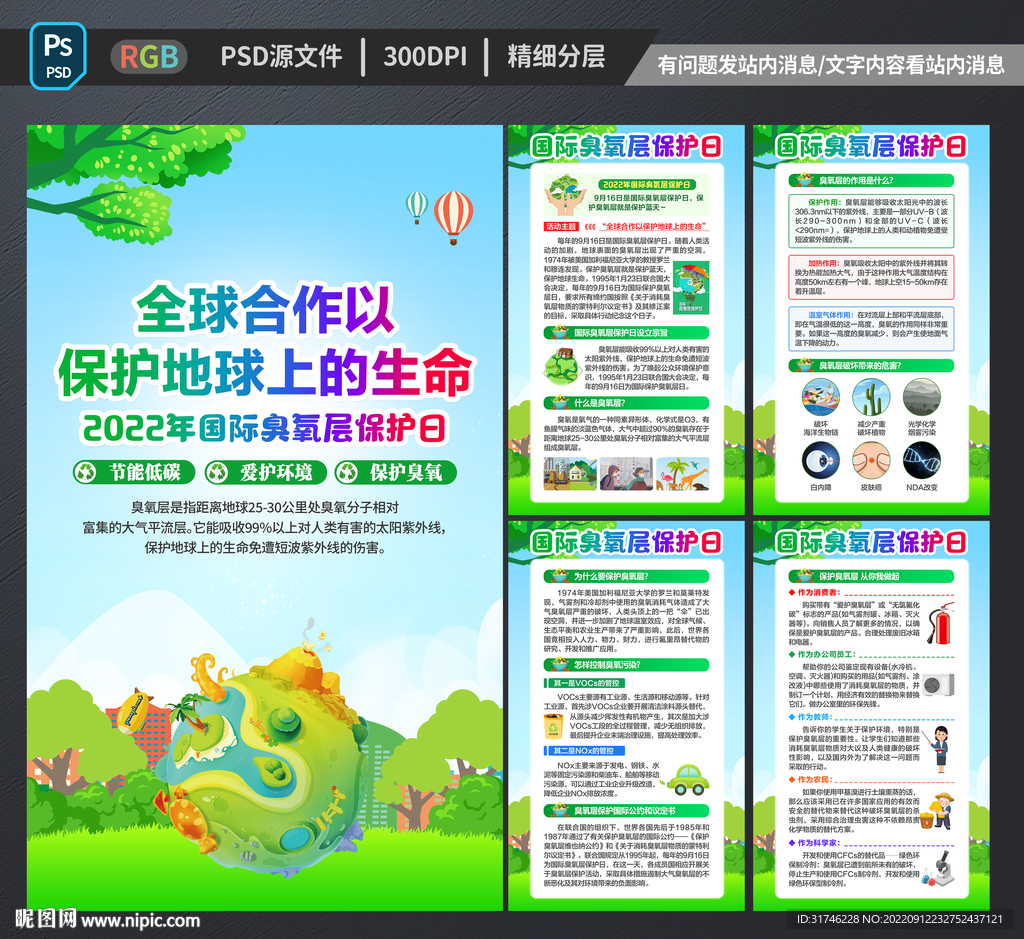Click the 精细分层 label
Viewport: 1024px width, 939px height.
pos(556,56)
